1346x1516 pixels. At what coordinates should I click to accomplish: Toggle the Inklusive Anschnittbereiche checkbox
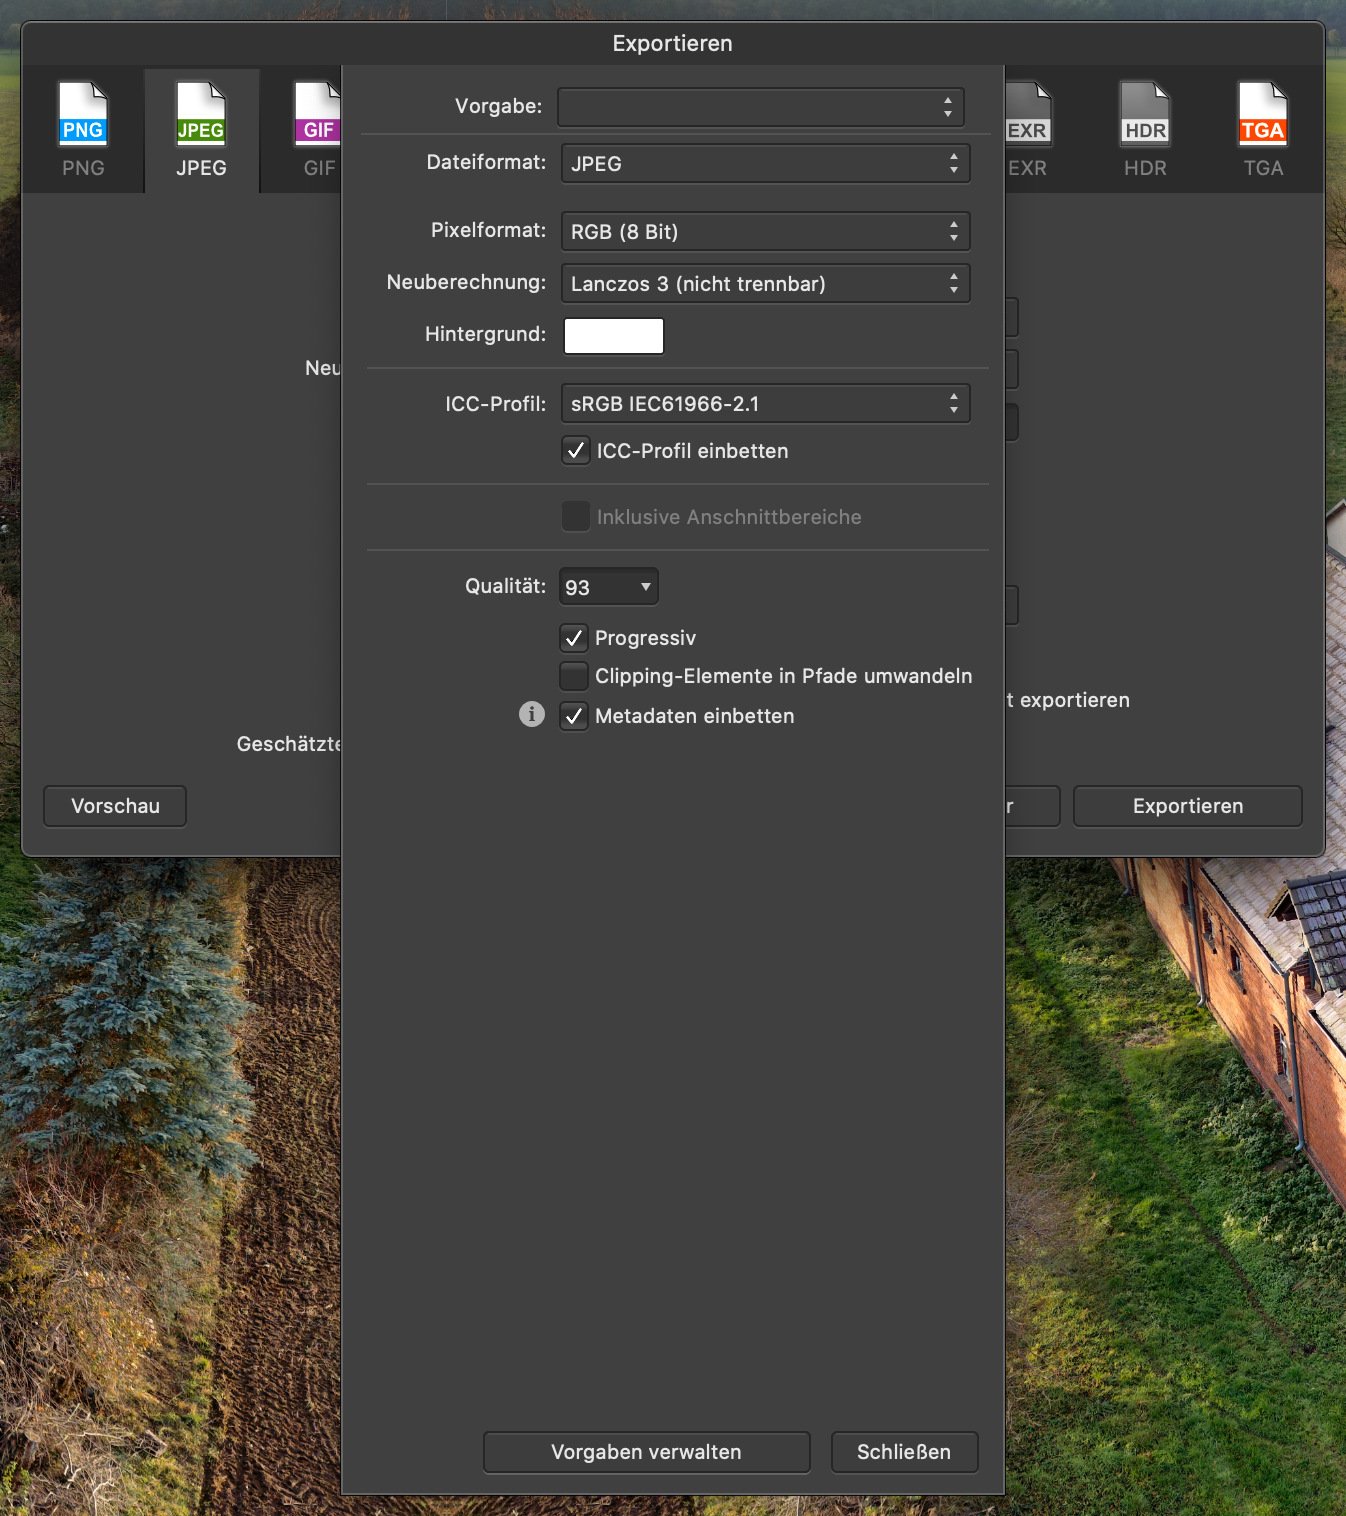coord(576,516)
